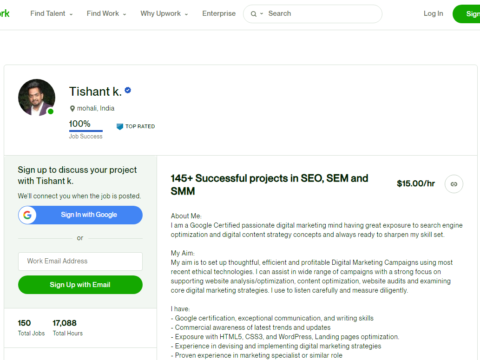Click Tishant k. profile photo

pyautogui.click(x=37, y=97)
